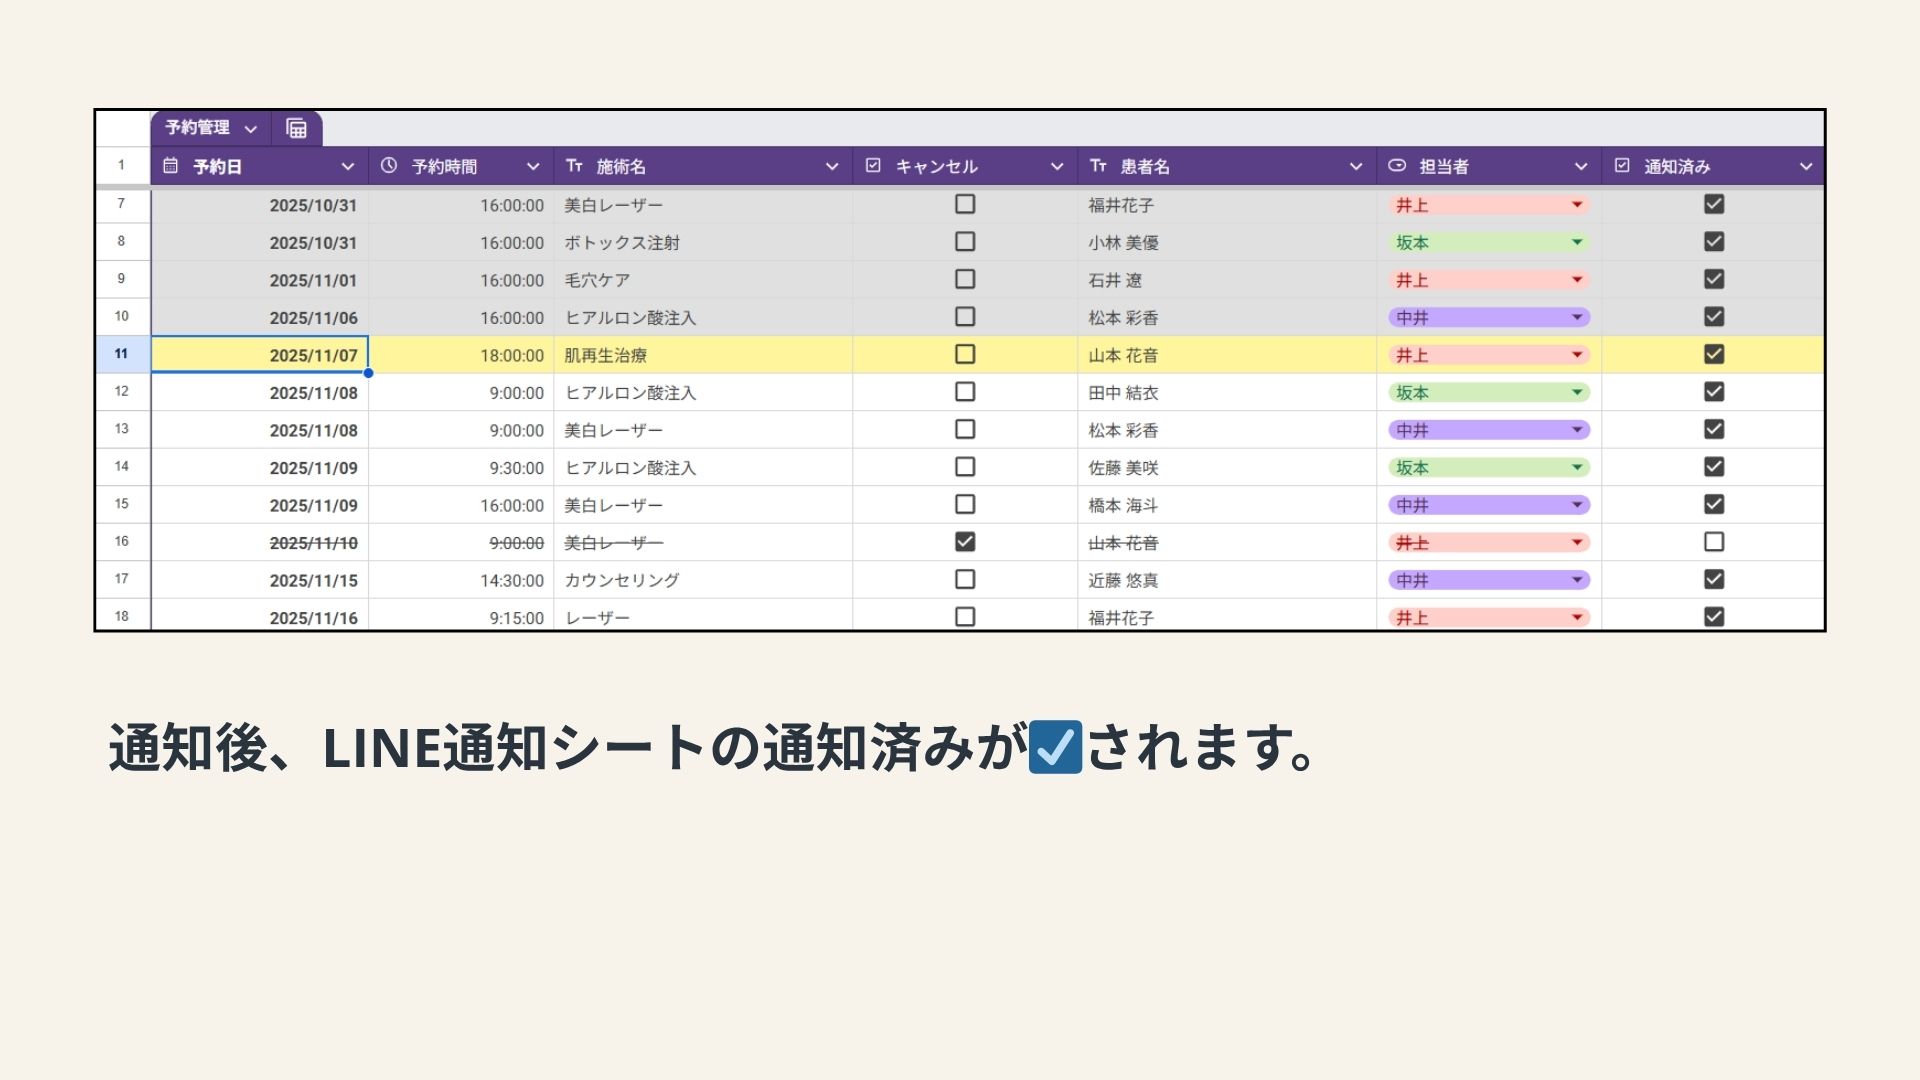This screenshot has height=1080, width=1920.
Task: Click clock icon in 予約時間 header
Action: pos(389,166)
